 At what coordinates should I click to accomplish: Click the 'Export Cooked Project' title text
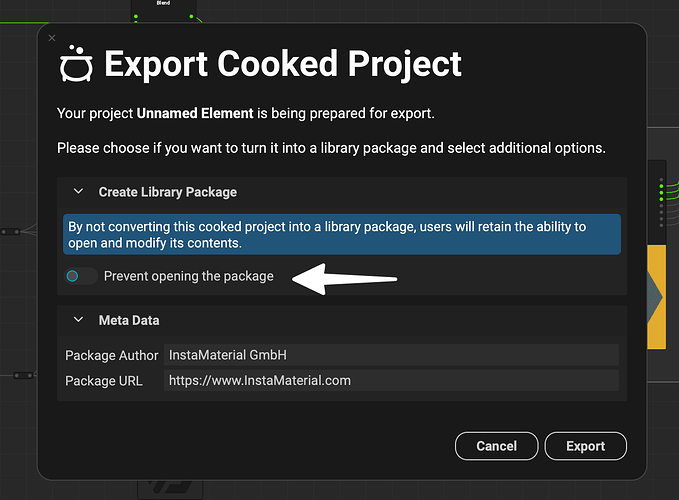[283, 64]
